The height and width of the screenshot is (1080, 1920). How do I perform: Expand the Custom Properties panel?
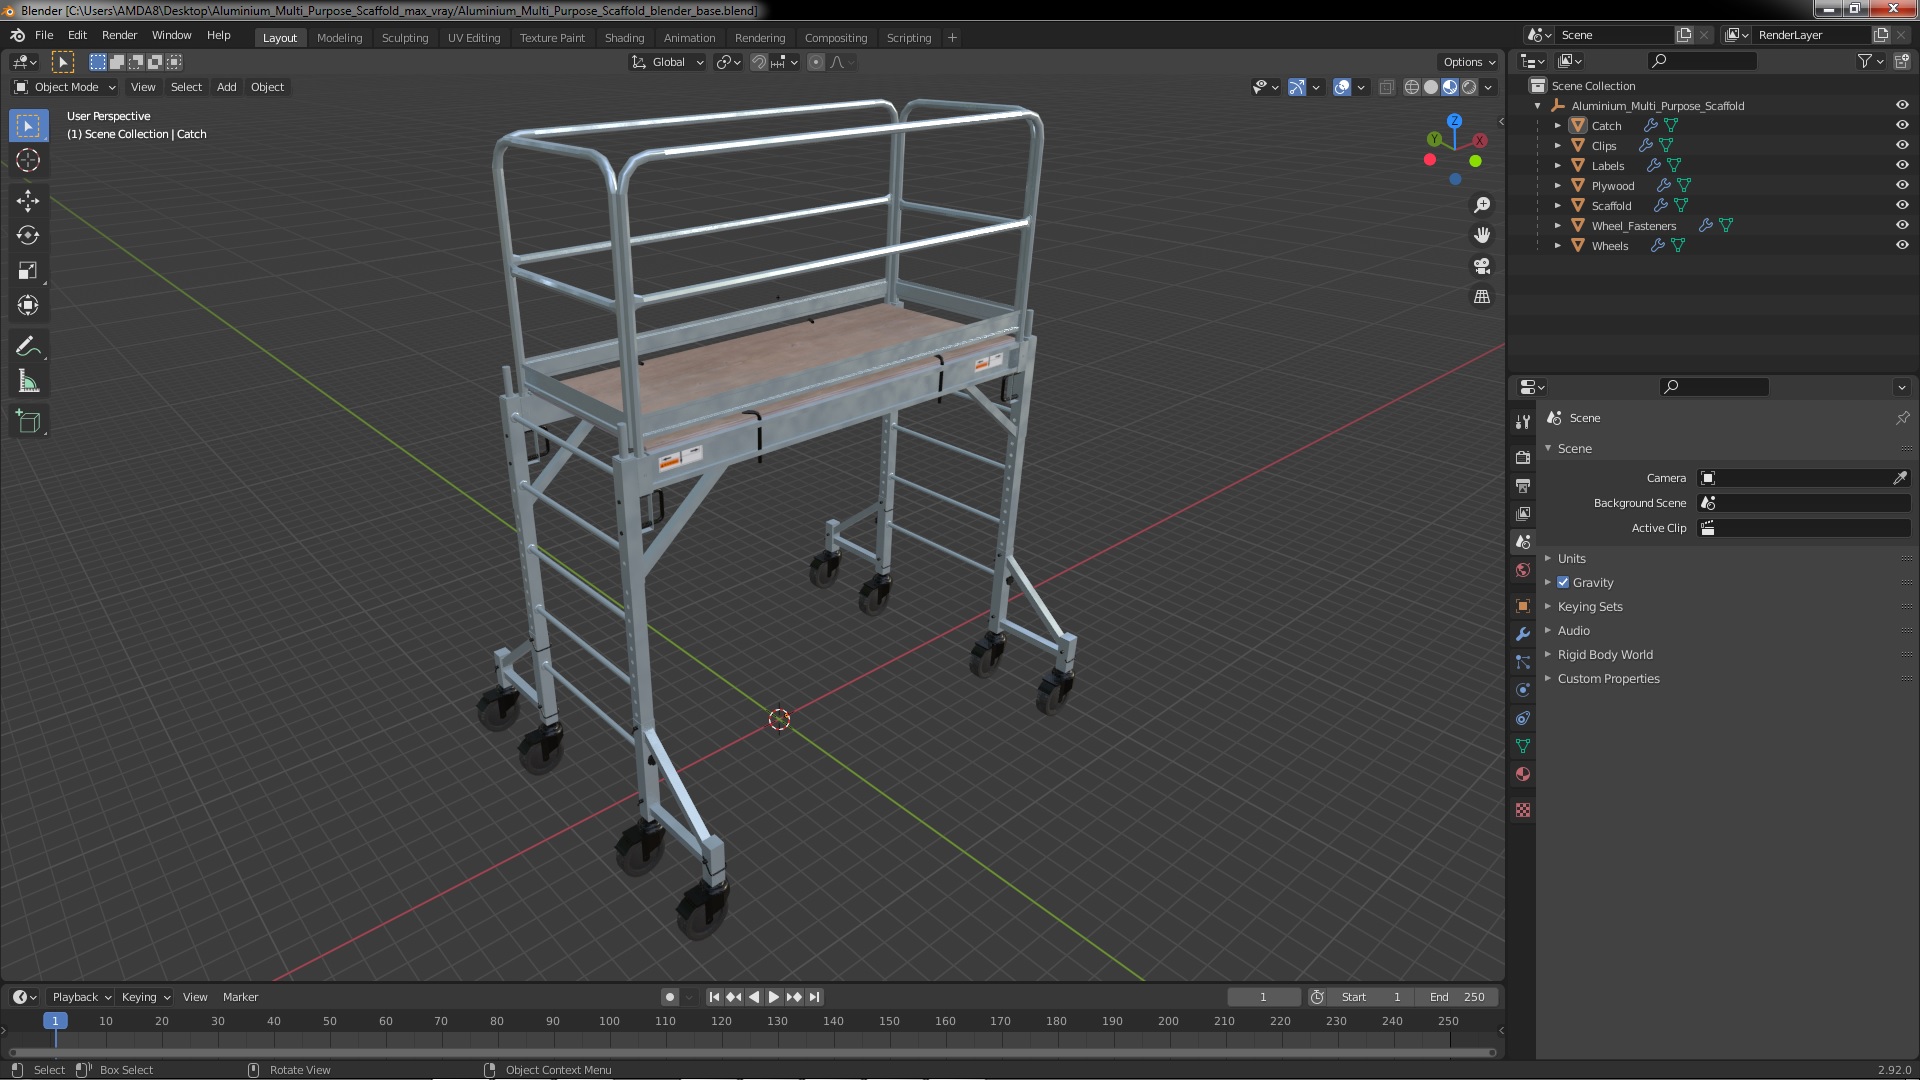pyautogui.click(x=1608, y=678)
